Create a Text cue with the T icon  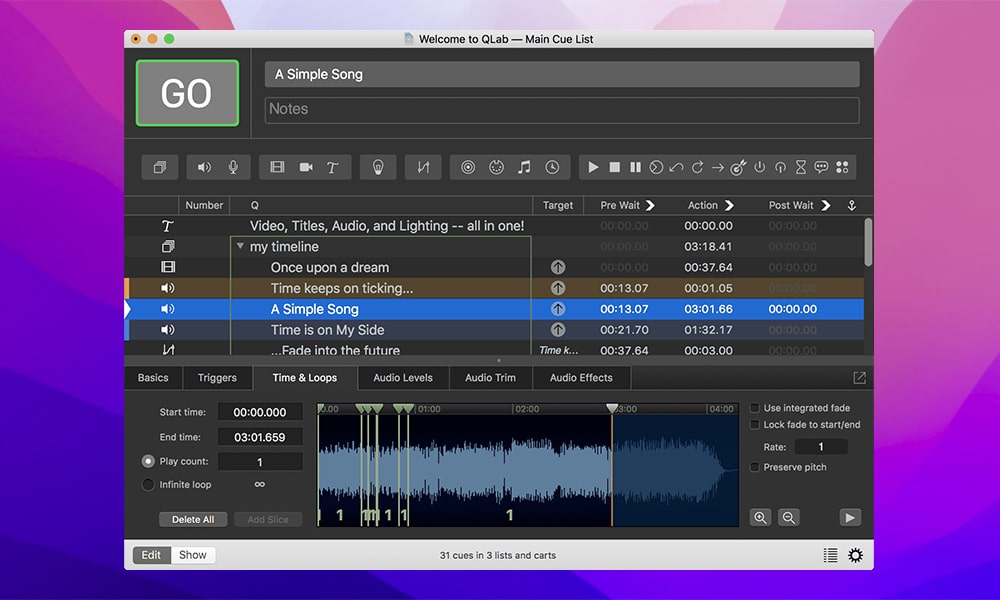333,167
